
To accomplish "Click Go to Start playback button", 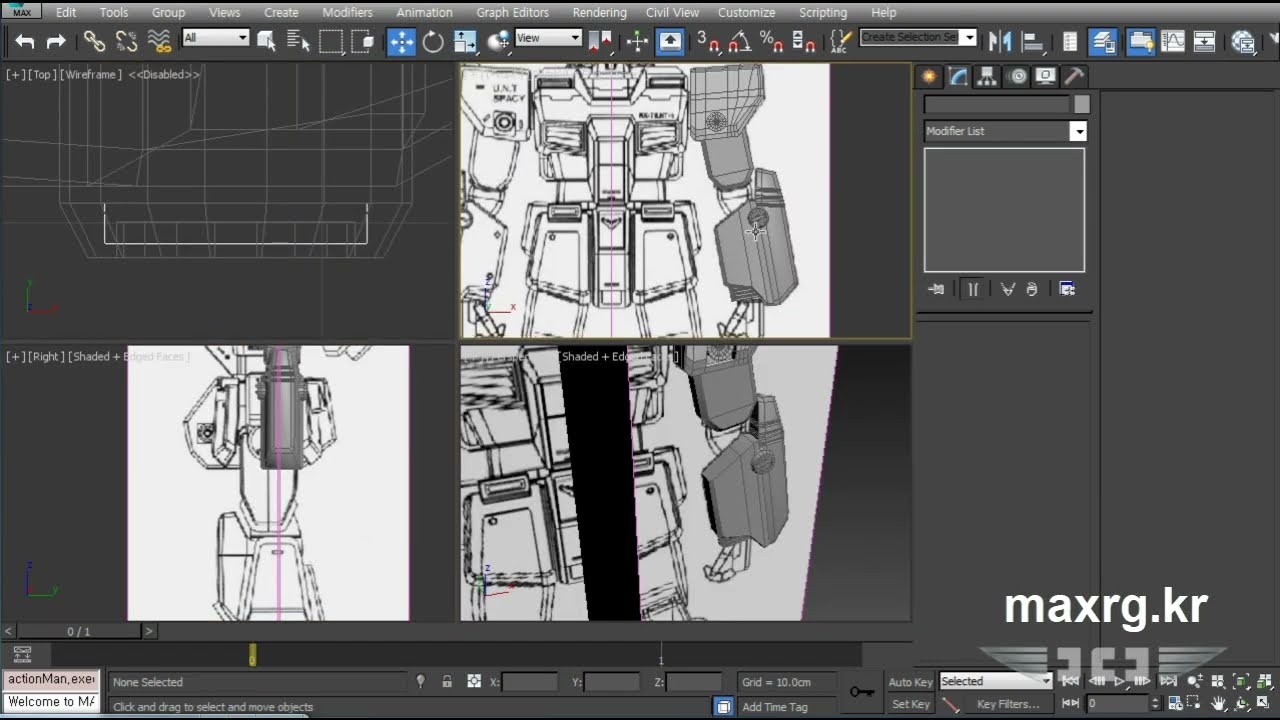I will [1070, 681].
